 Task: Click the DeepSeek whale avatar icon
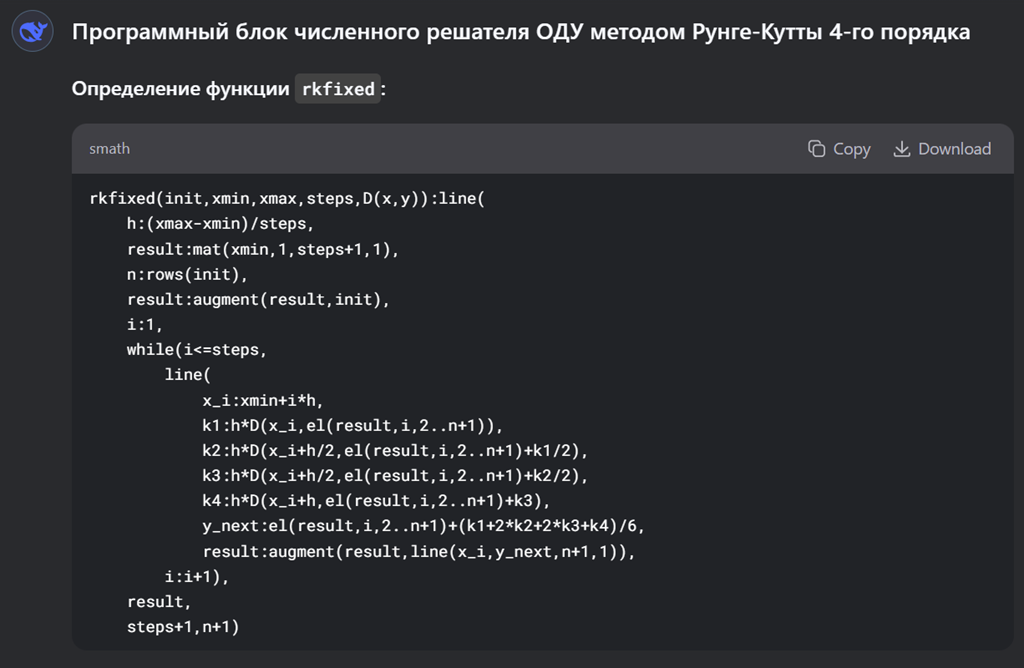pos(33,33)
